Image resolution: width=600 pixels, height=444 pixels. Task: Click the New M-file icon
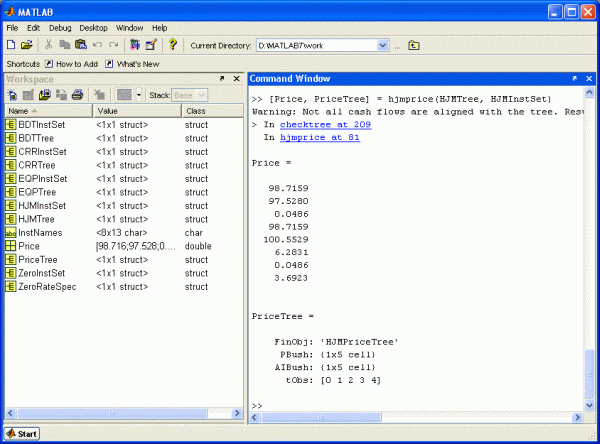pos(11,45)
